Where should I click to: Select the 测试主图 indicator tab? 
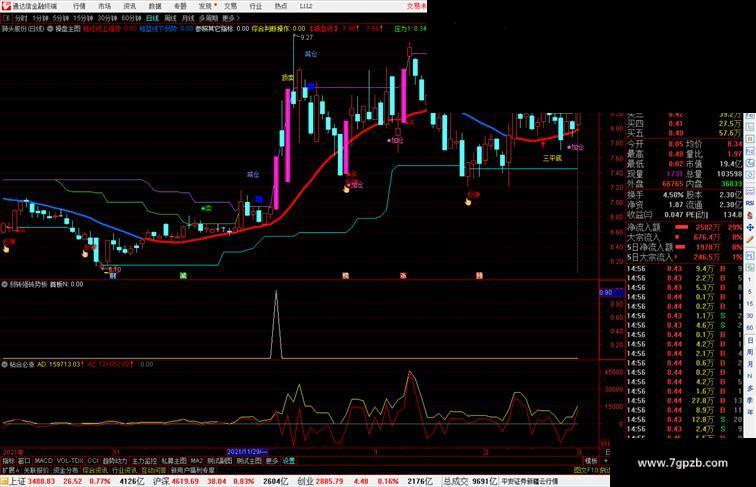249,461
